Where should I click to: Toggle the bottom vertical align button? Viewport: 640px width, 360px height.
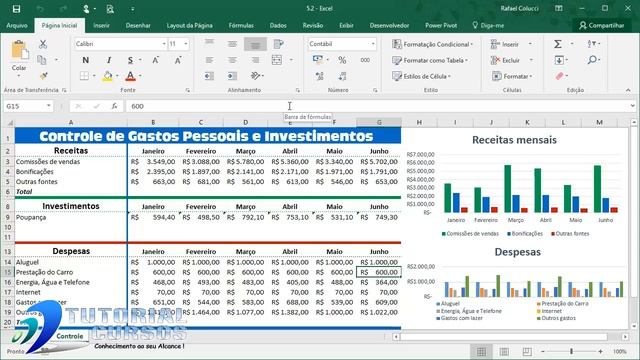click(x=256, y=44)
